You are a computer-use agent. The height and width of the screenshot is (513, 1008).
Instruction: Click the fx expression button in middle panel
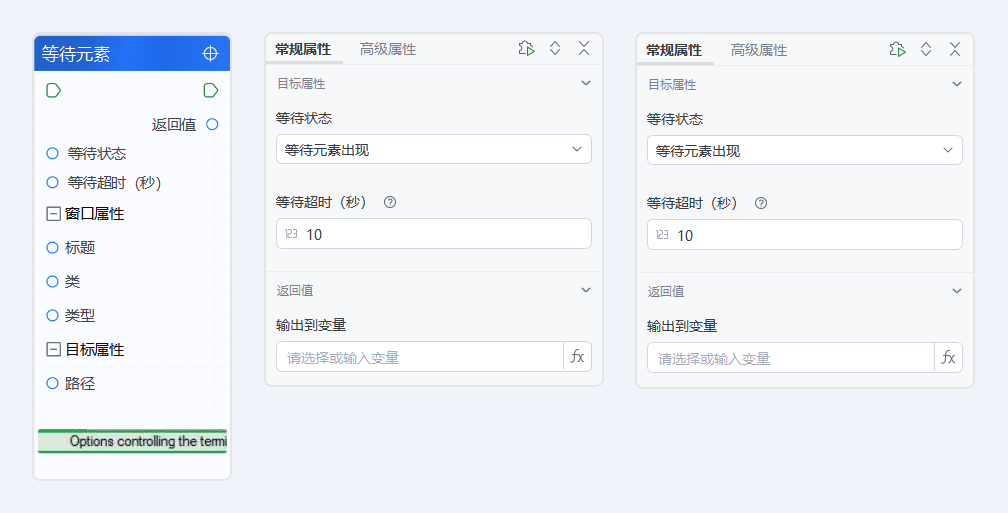click(577, 357)
